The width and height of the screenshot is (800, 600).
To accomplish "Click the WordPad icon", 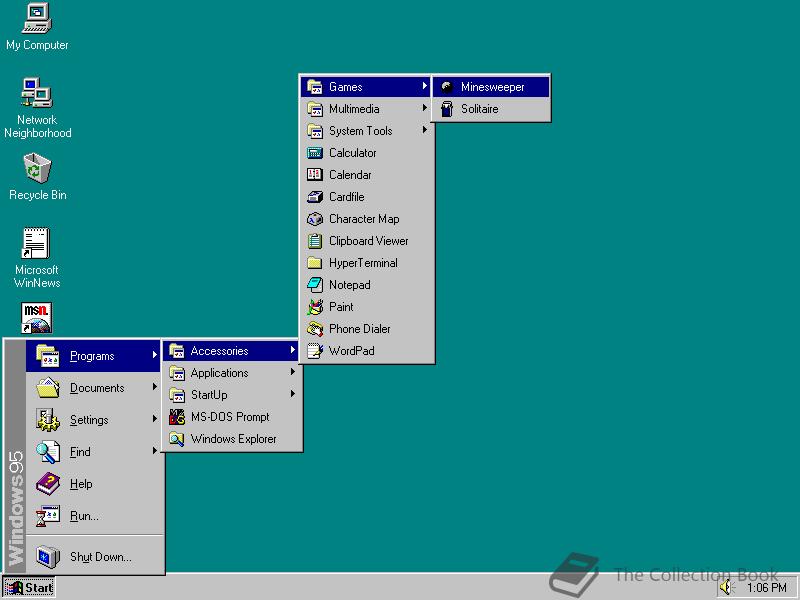I will [315, 351].
